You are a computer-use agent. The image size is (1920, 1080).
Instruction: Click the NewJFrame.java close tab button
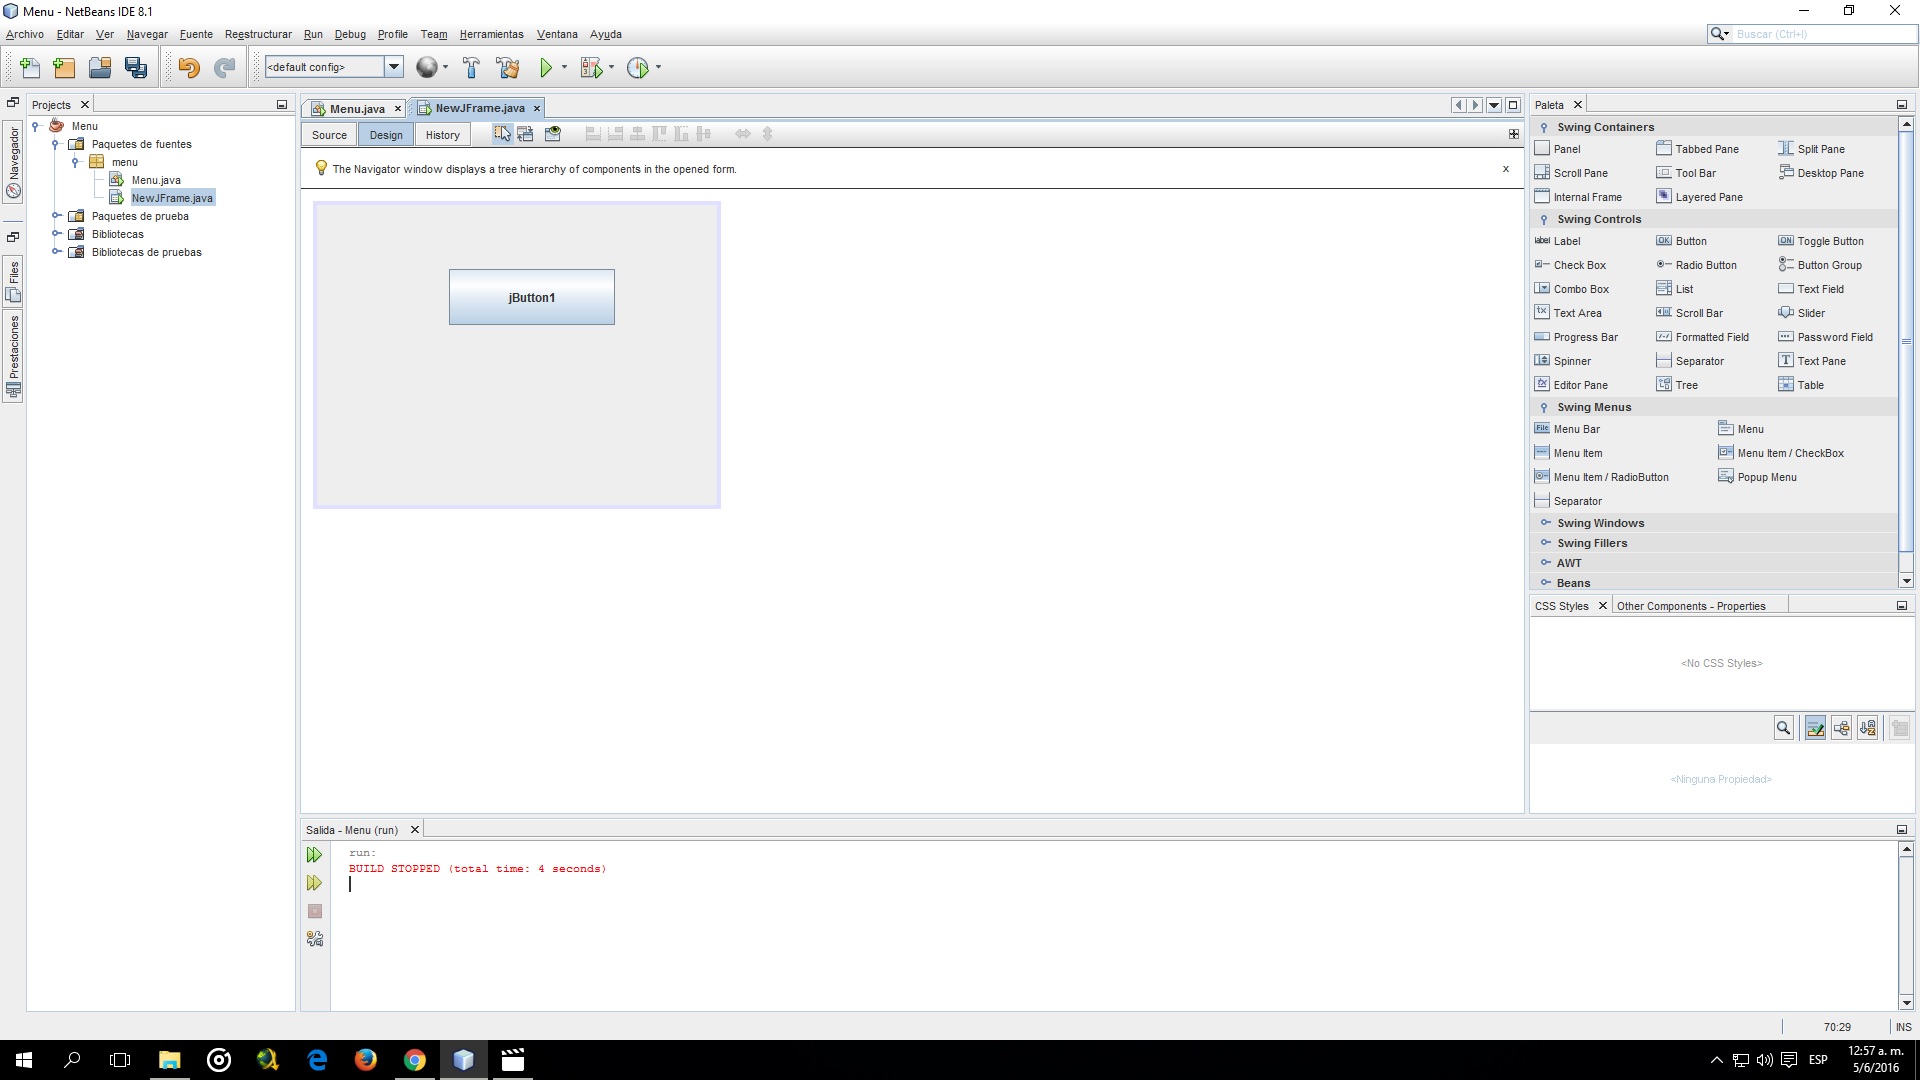pos(537,108)
